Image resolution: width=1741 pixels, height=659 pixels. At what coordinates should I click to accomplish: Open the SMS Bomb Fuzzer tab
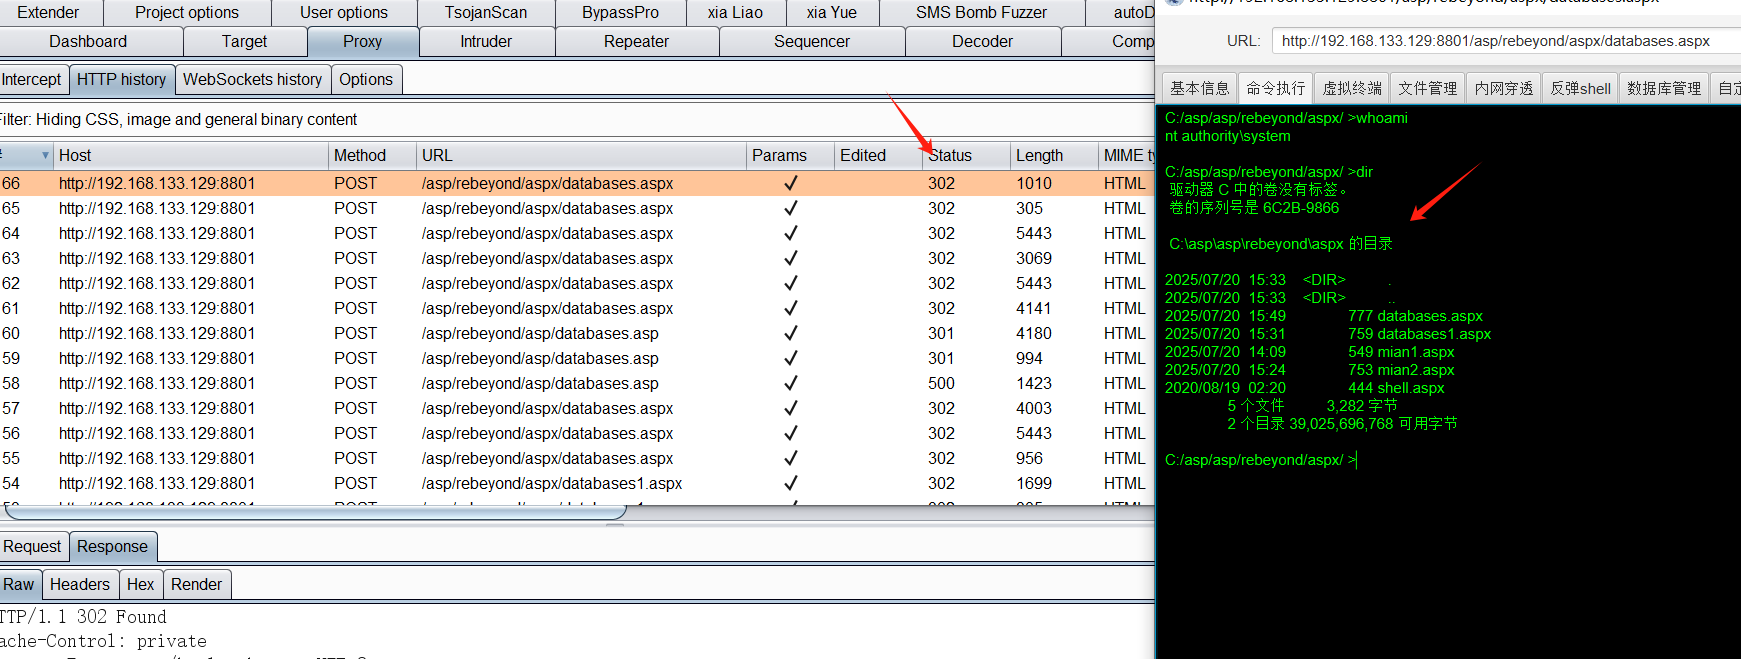point(981,12)
